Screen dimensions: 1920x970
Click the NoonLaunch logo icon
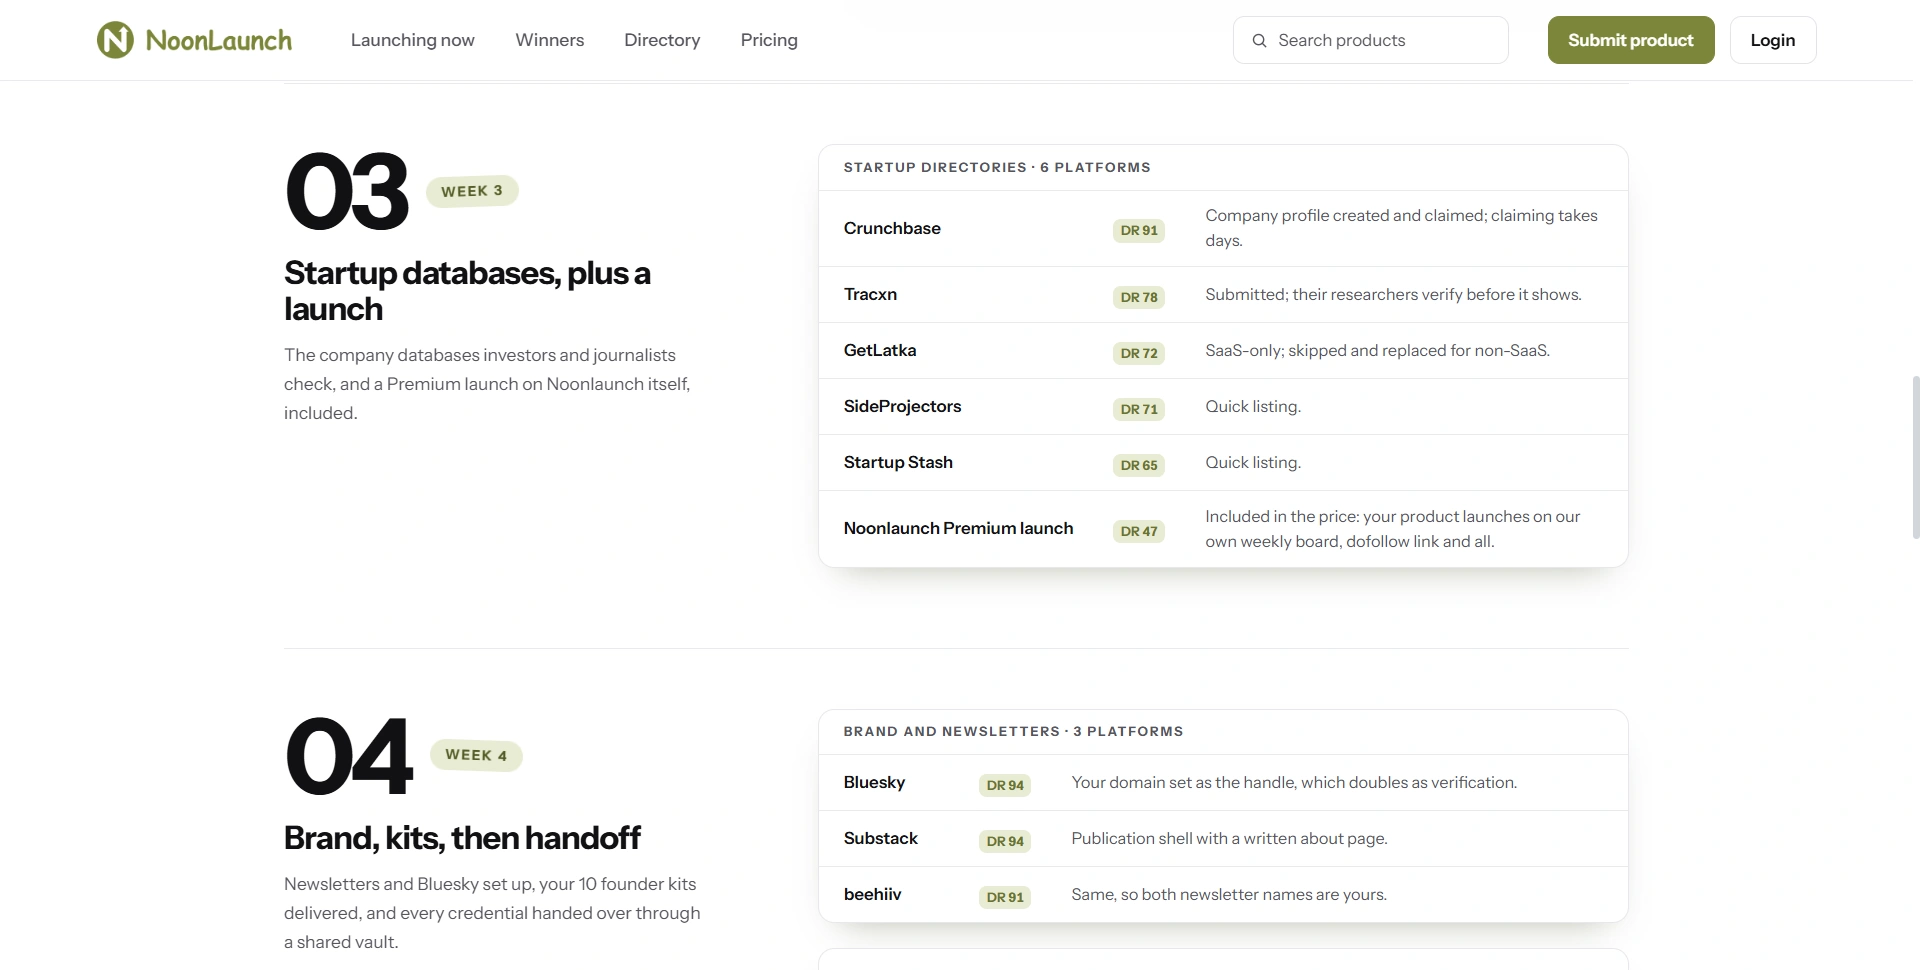pyautogui.click(x=115, y=40)
